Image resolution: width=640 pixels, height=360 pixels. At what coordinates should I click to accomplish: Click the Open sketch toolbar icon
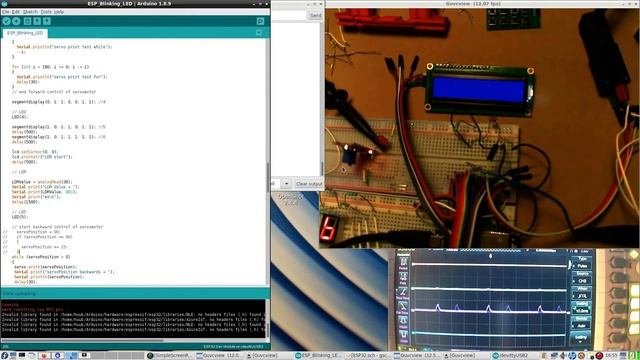(x=37, y=21)
